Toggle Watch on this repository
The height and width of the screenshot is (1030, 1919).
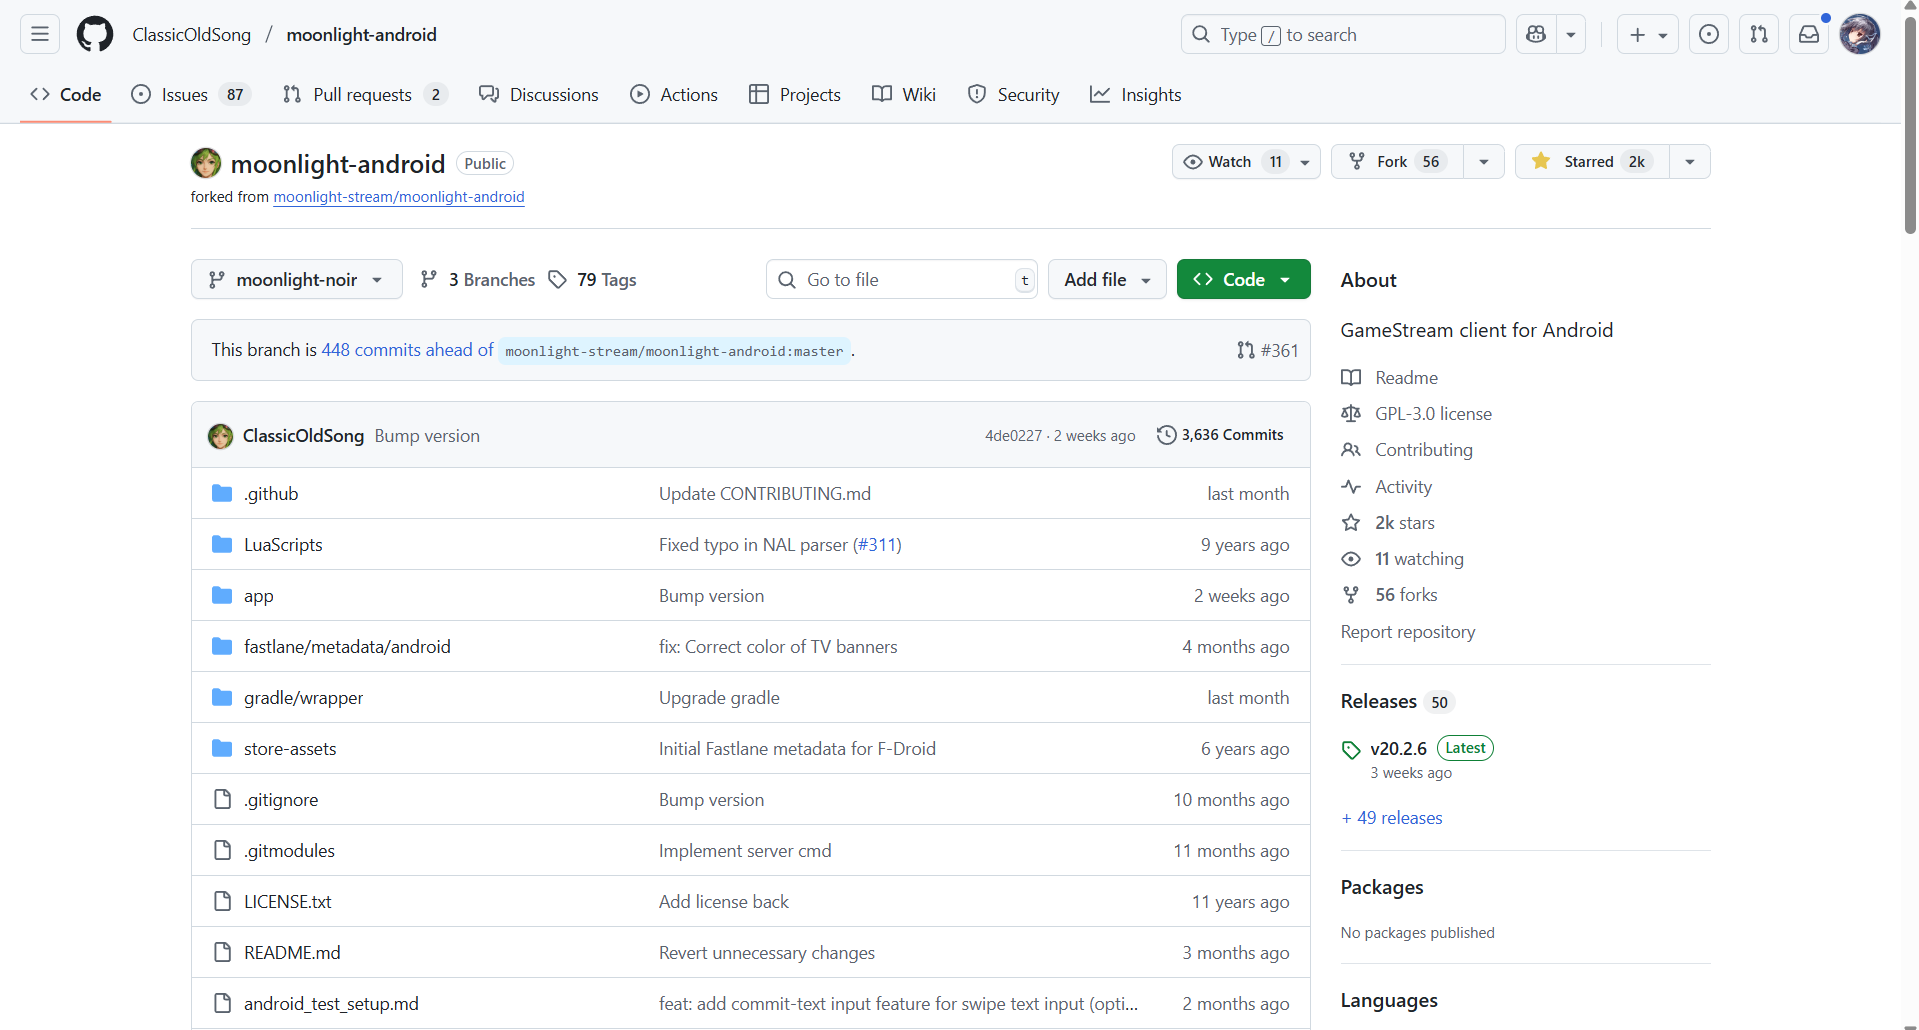[x=1231, y=162]
